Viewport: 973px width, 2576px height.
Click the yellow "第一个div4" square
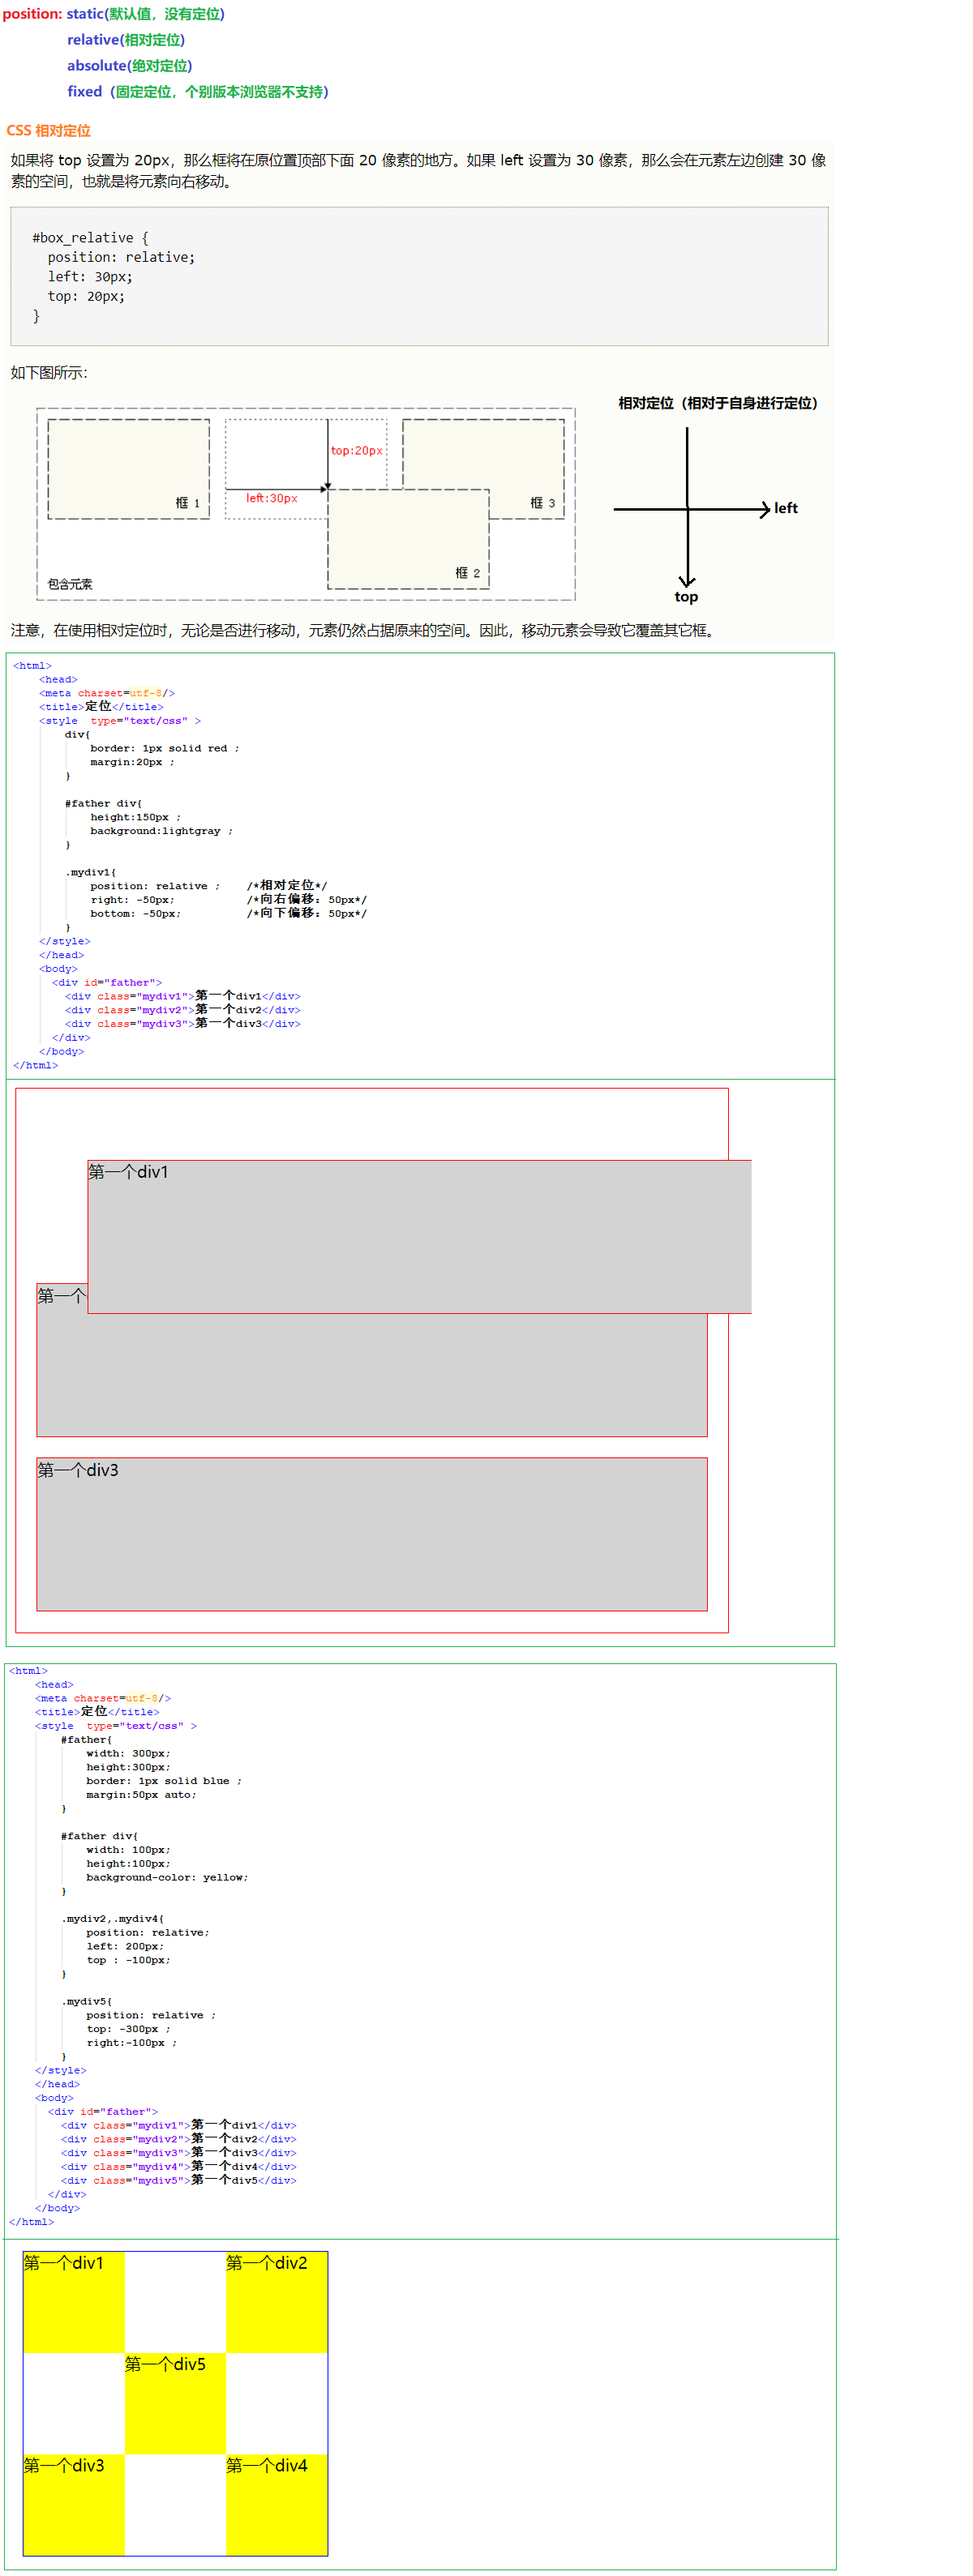pos(276,2504)
